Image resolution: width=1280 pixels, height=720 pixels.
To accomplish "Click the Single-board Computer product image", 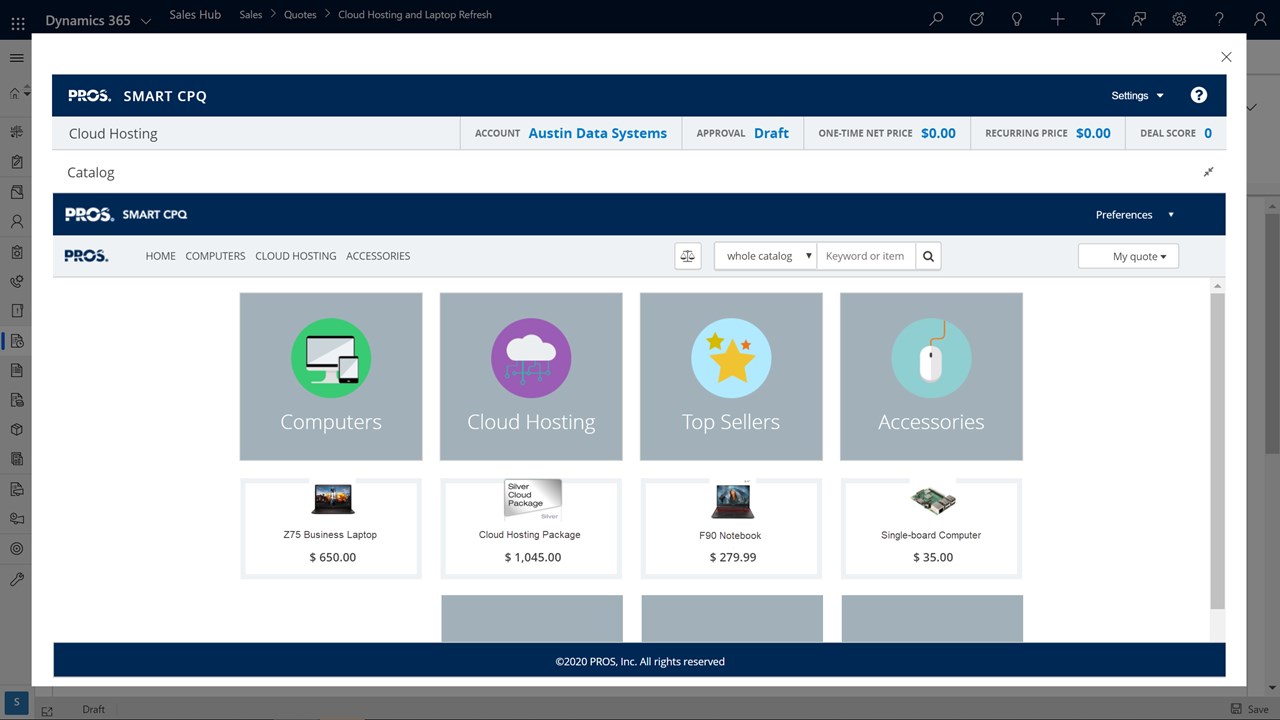I will 933,500.
